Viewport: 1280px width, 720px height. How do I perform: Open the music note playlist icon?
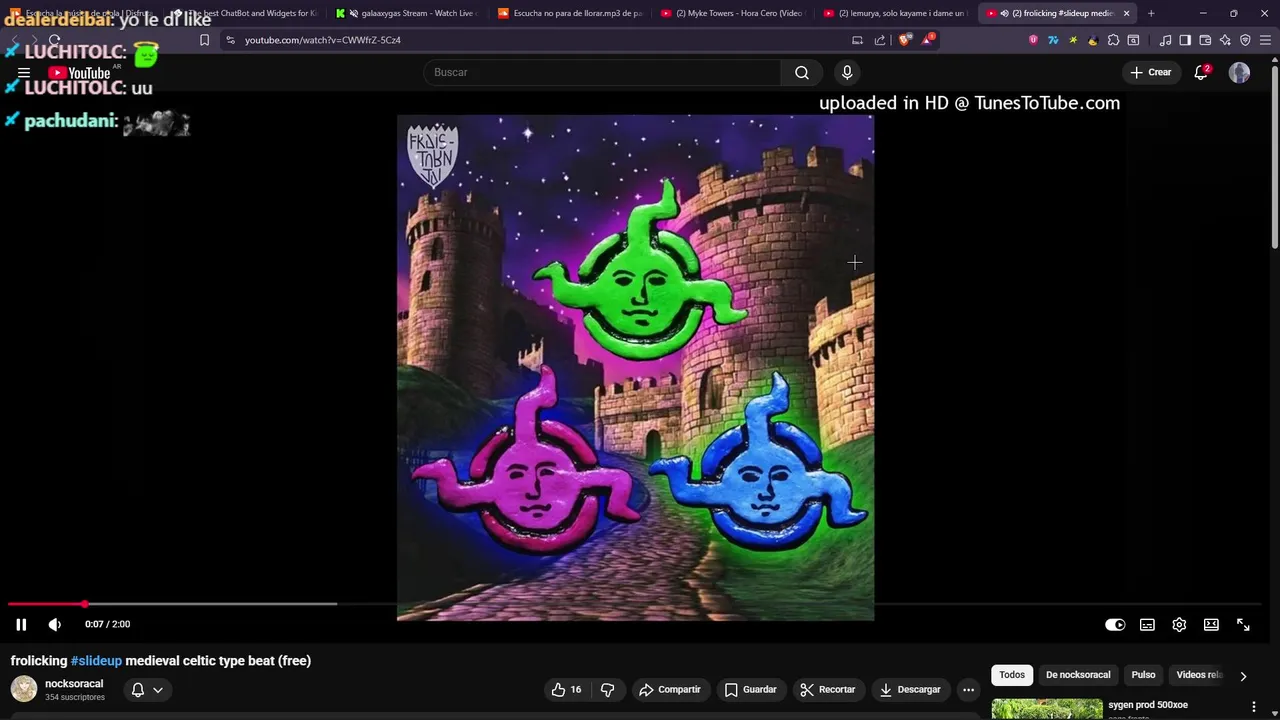click(1165, 40)
